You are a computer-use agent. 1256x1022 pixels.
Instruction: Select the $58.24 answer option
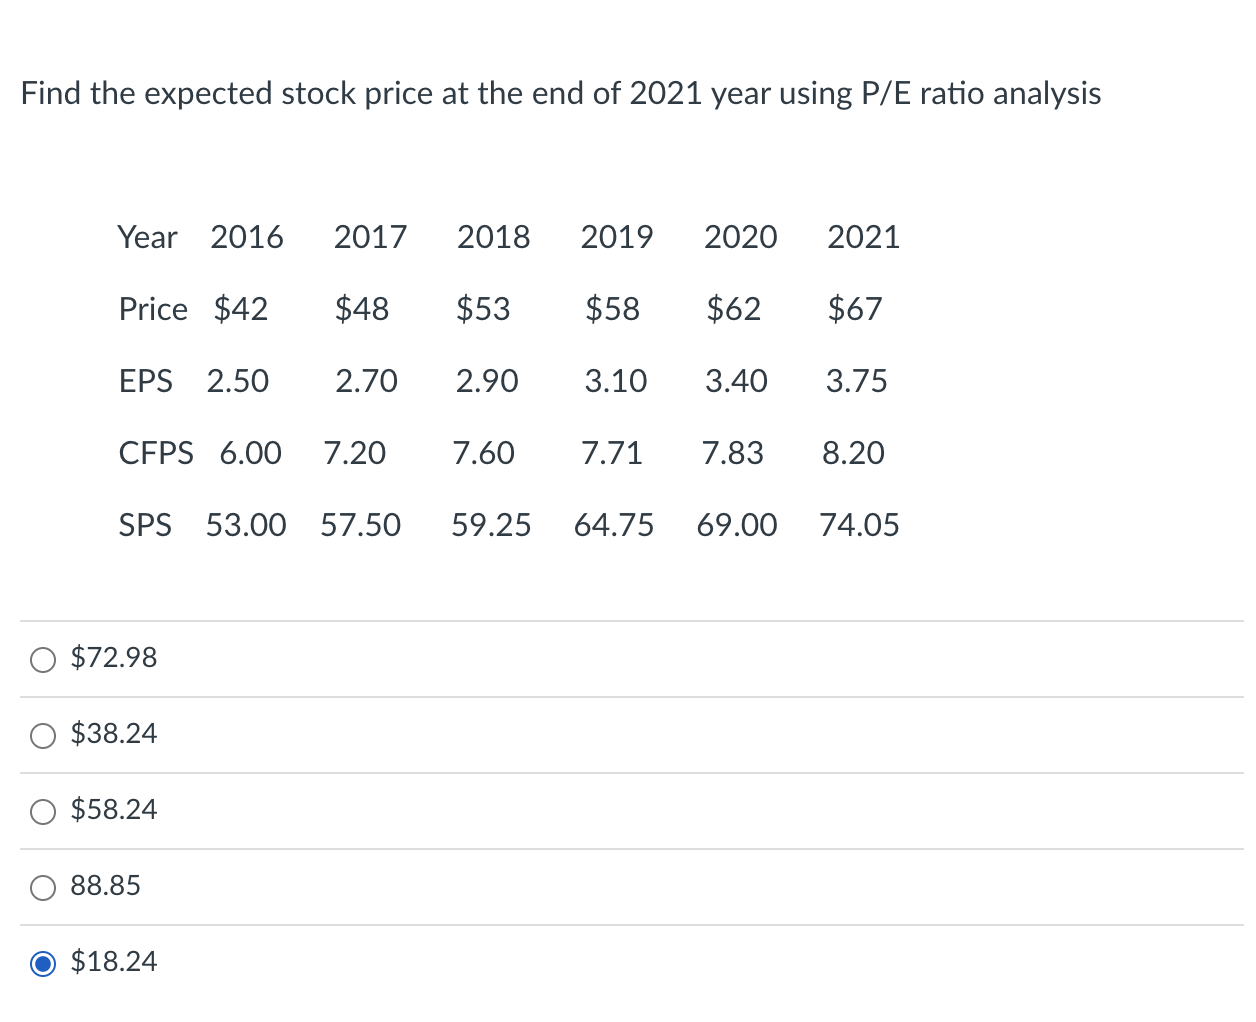click(43, 812)
